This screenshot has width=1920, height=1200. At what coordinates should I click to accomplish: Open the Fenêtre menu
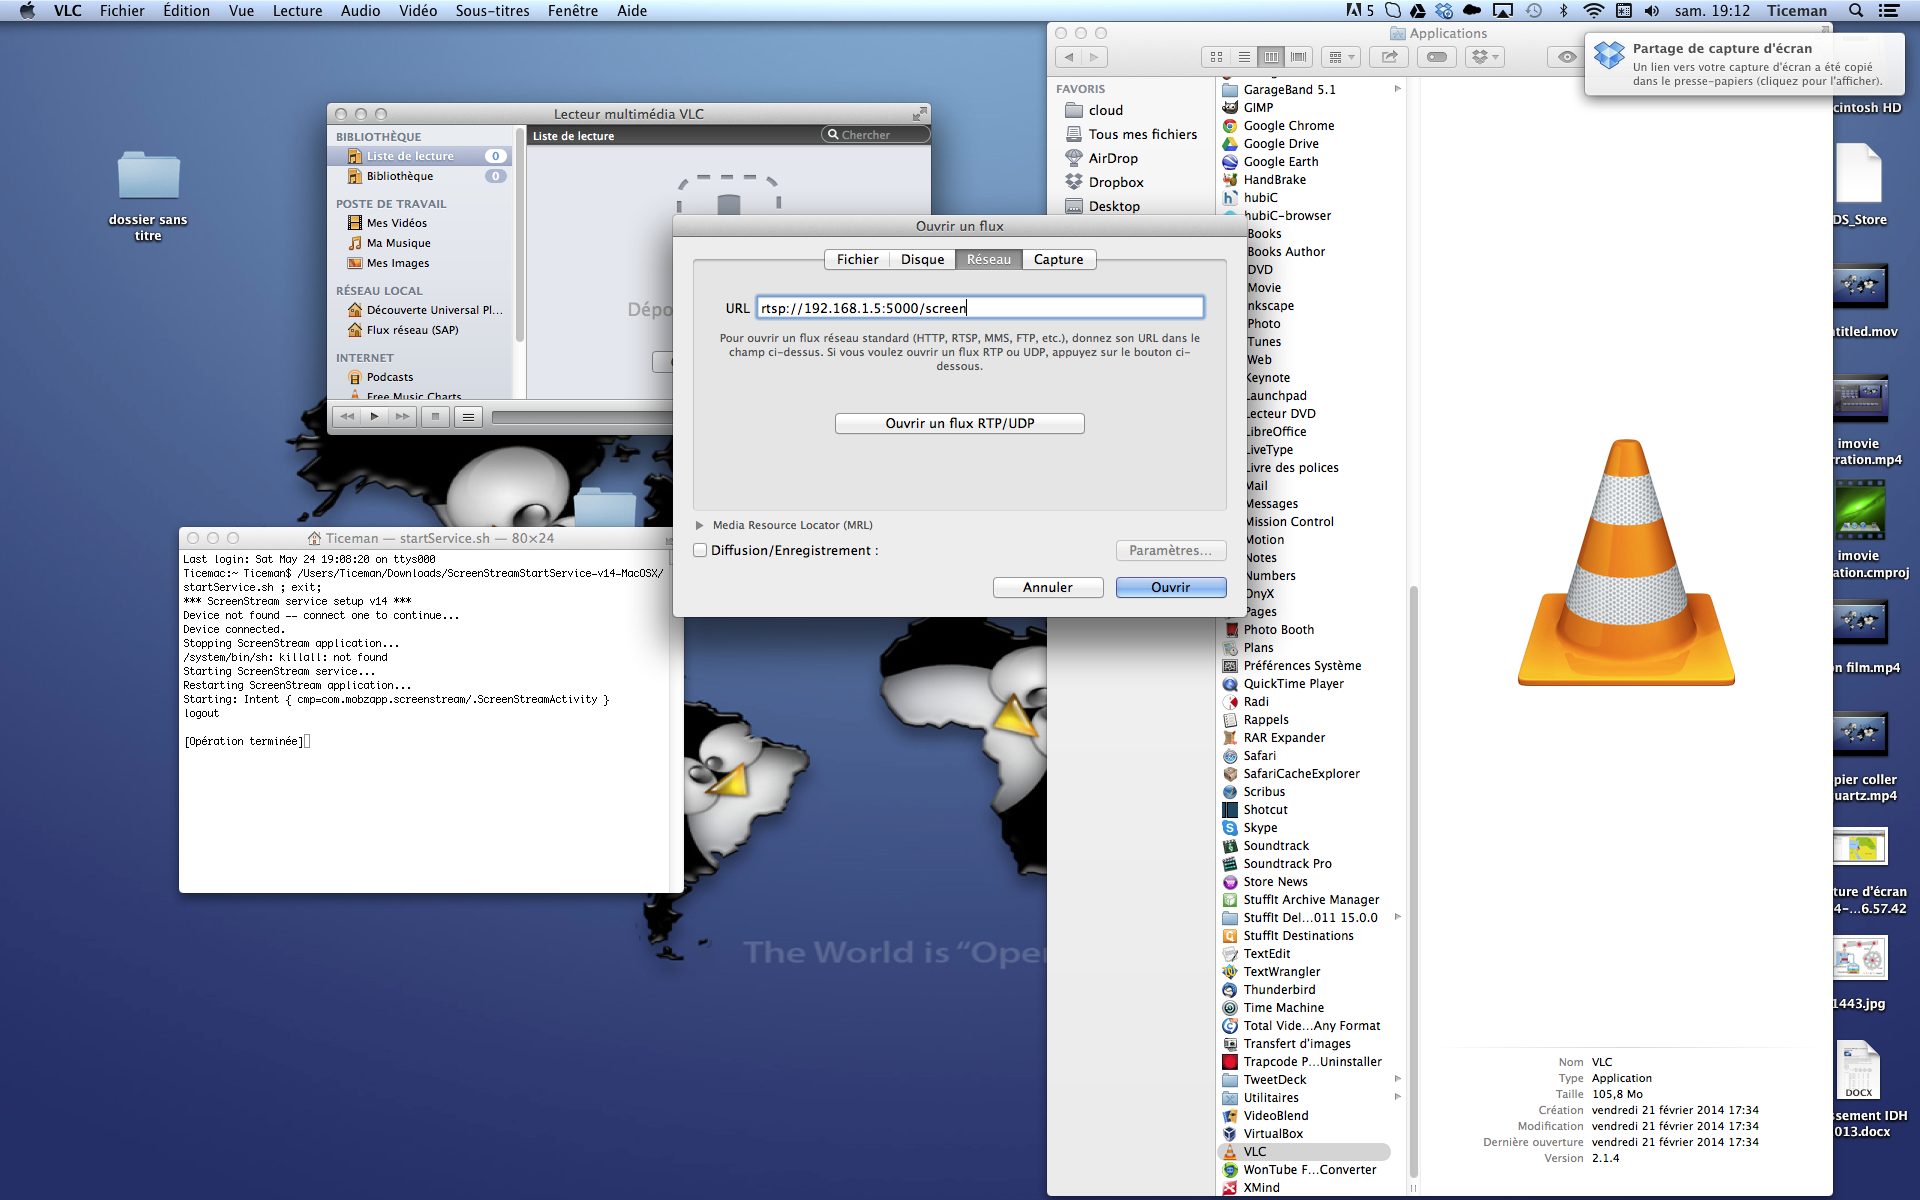click(572, 11)
